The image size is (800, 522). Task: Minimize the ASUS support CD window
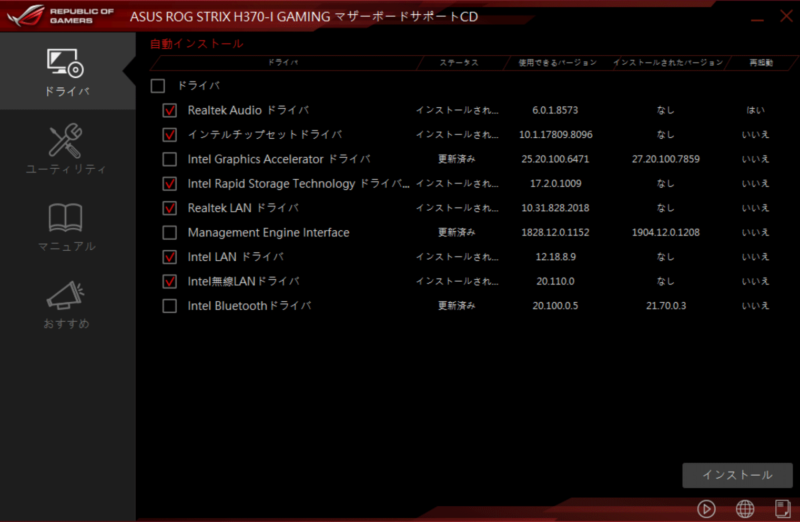tap(757, 20)
